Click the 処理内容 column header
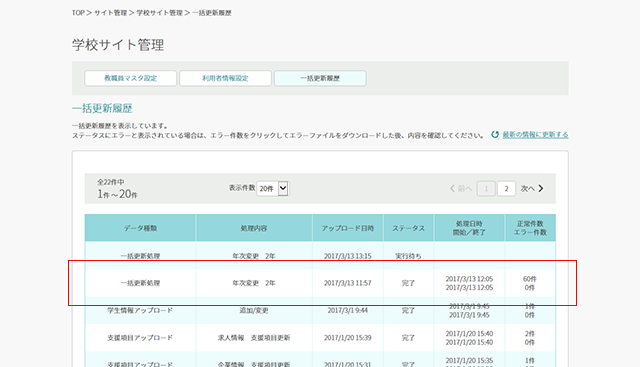This screenshot has height=367, width=640. pyautogui.click(x=254, y=228)
